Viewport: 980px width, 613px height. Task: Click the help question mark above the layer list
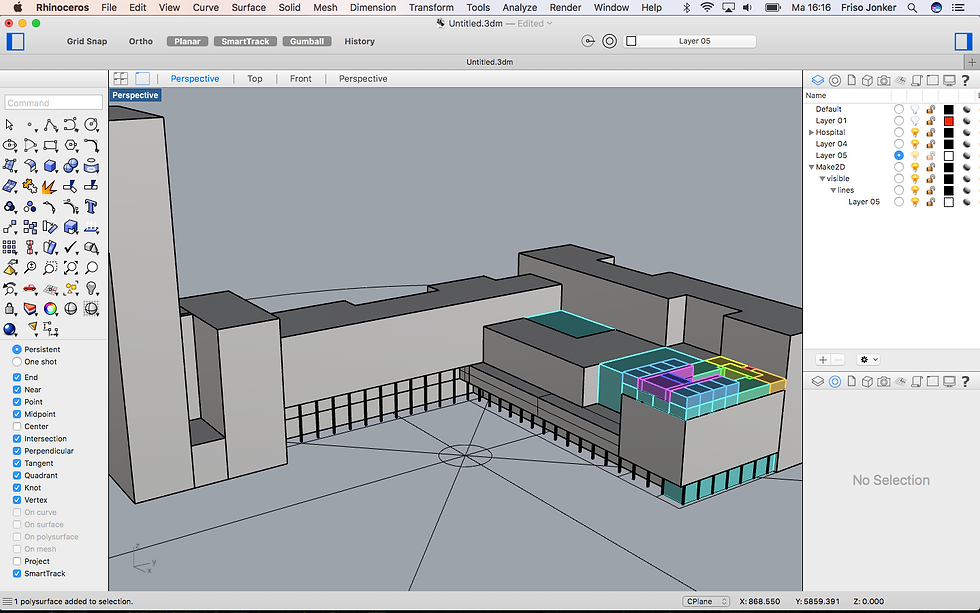(x=965, y=81)
